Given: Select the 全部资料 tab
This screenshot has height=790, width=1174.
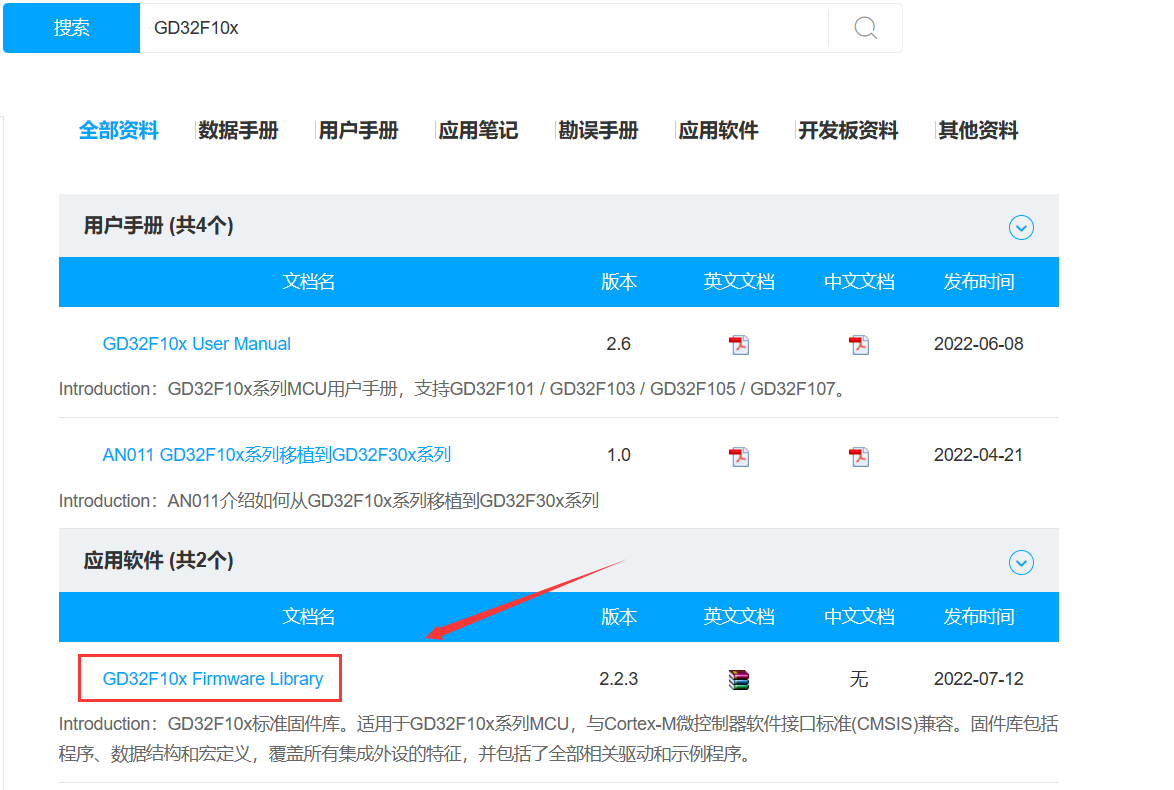Looking at the screenshot, I should (118, 130).
